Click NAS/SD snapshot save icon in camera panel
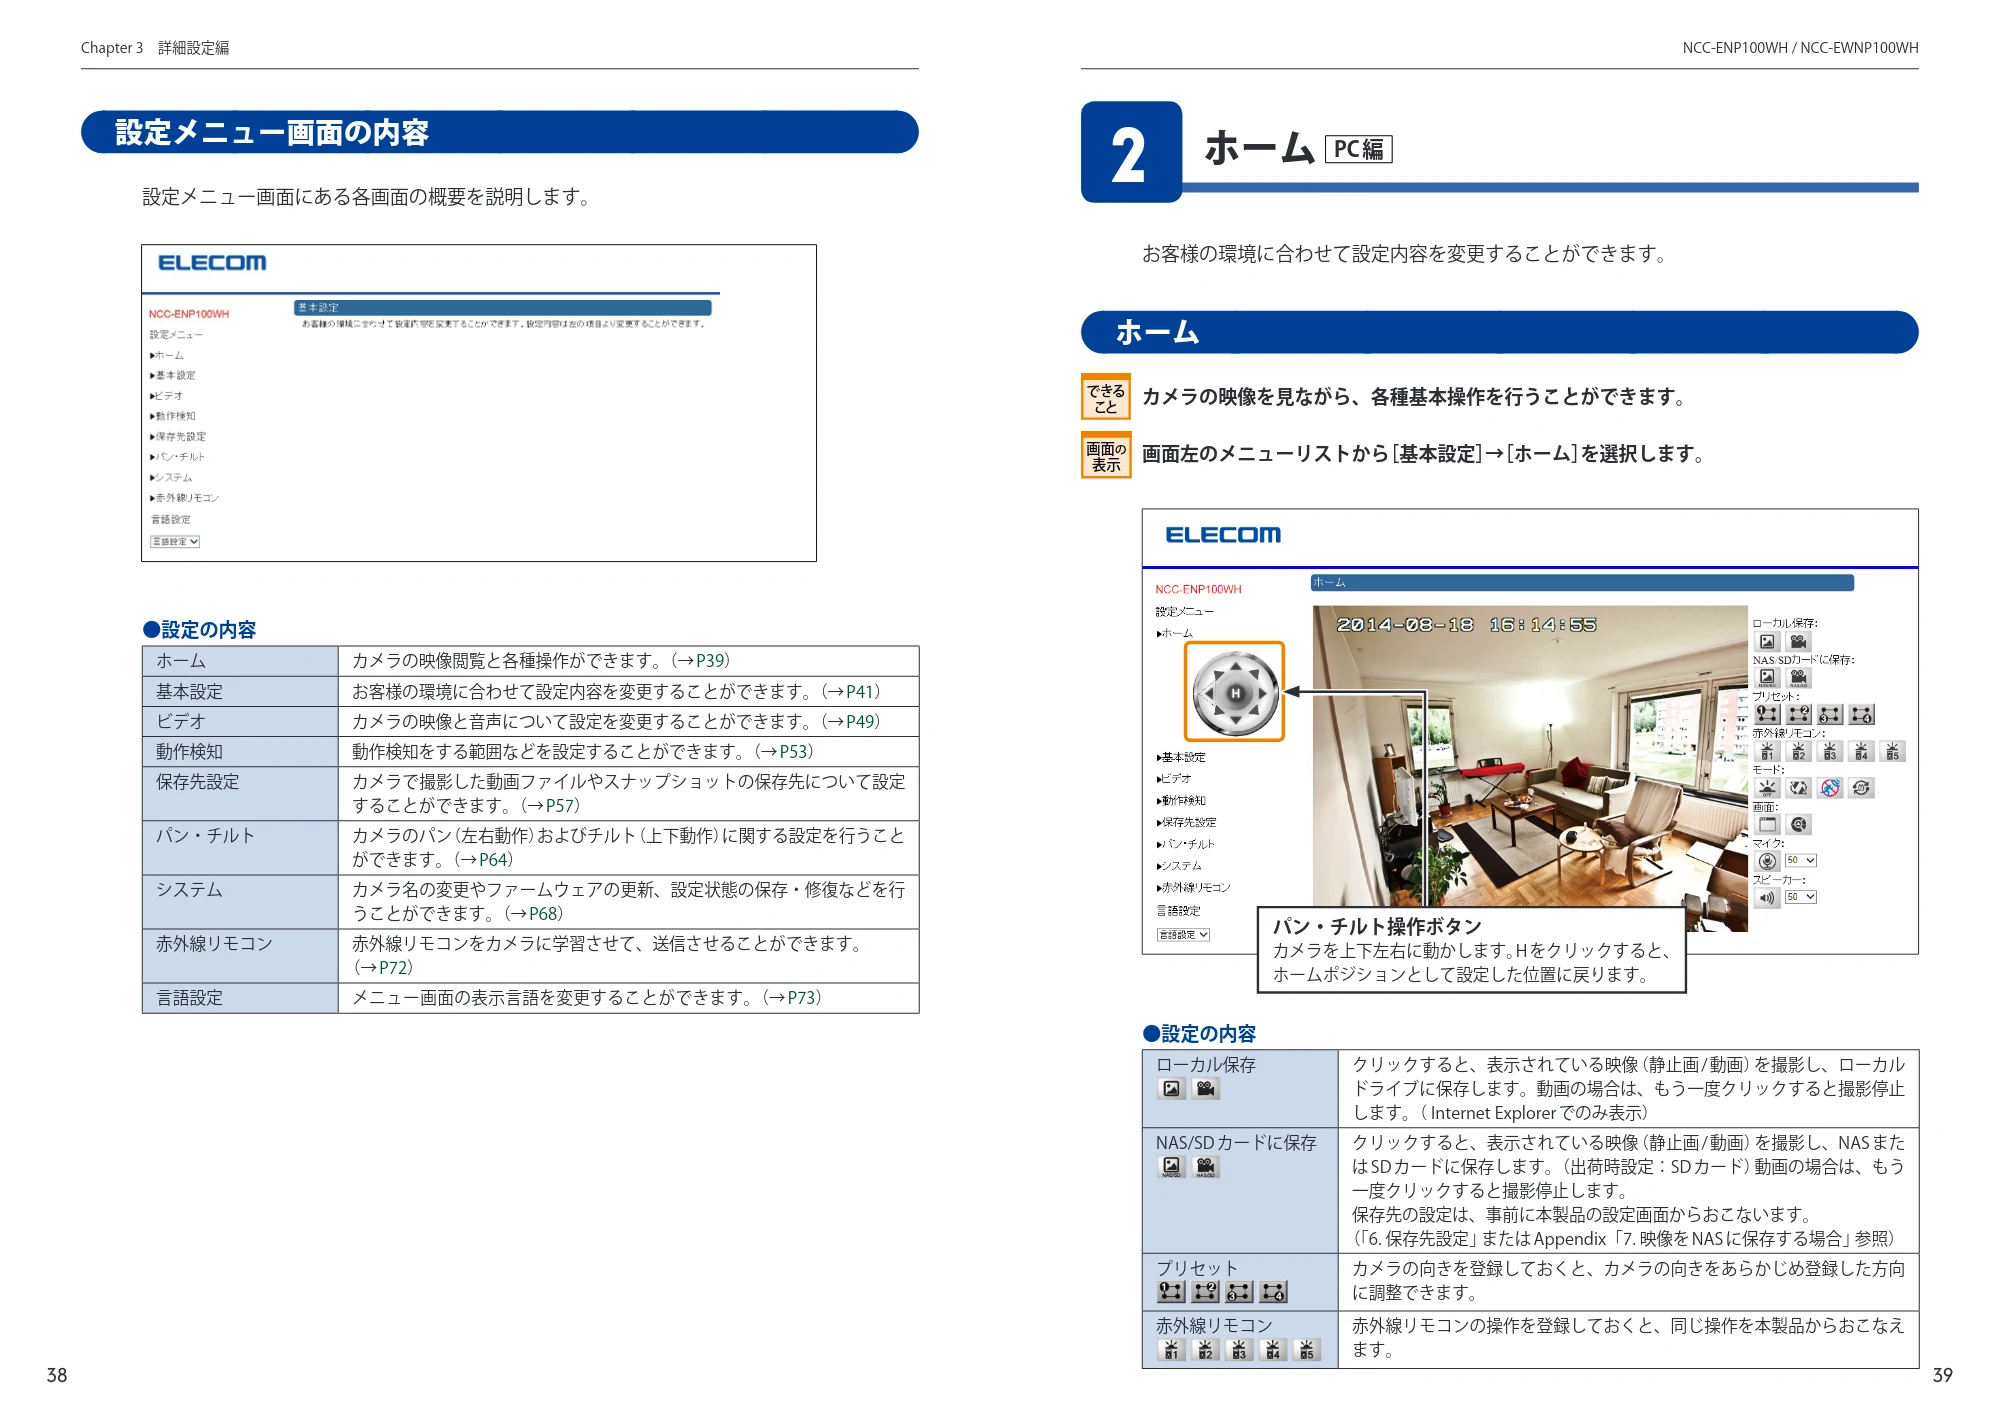 point(1767,678)
